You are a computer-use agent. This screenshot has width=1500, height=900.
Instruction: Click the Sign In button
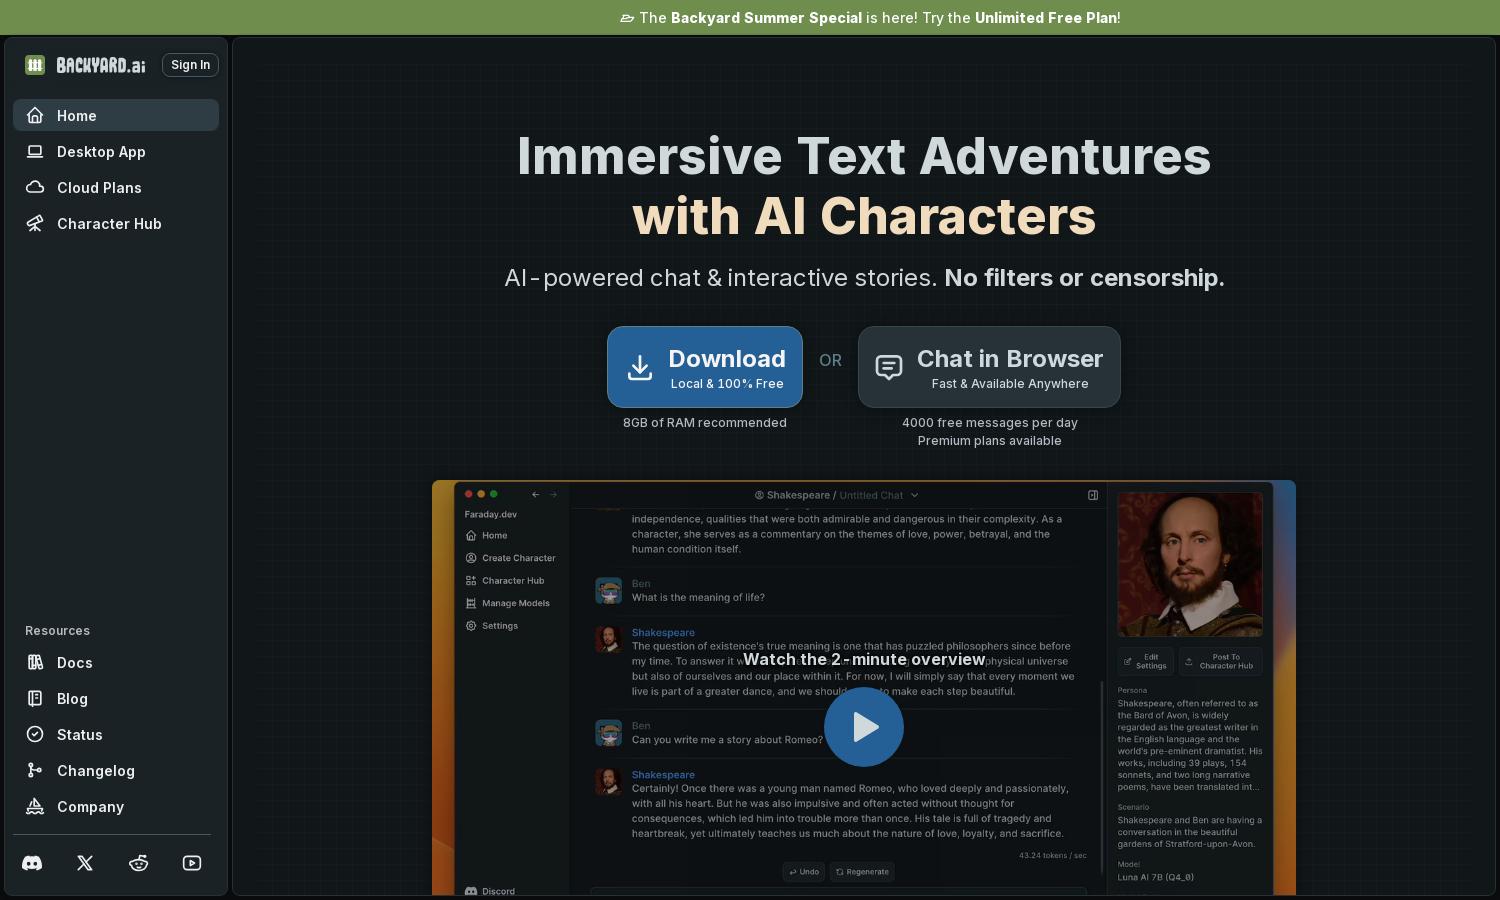190,65
